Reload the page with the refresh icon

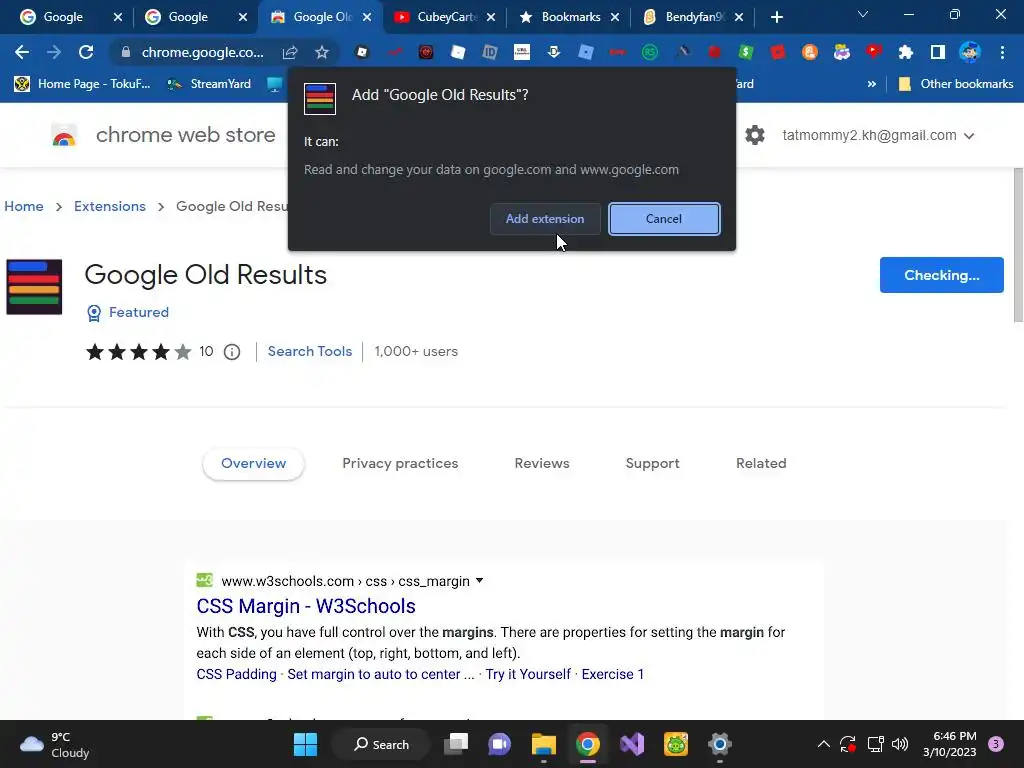click(x=86, y=52)
